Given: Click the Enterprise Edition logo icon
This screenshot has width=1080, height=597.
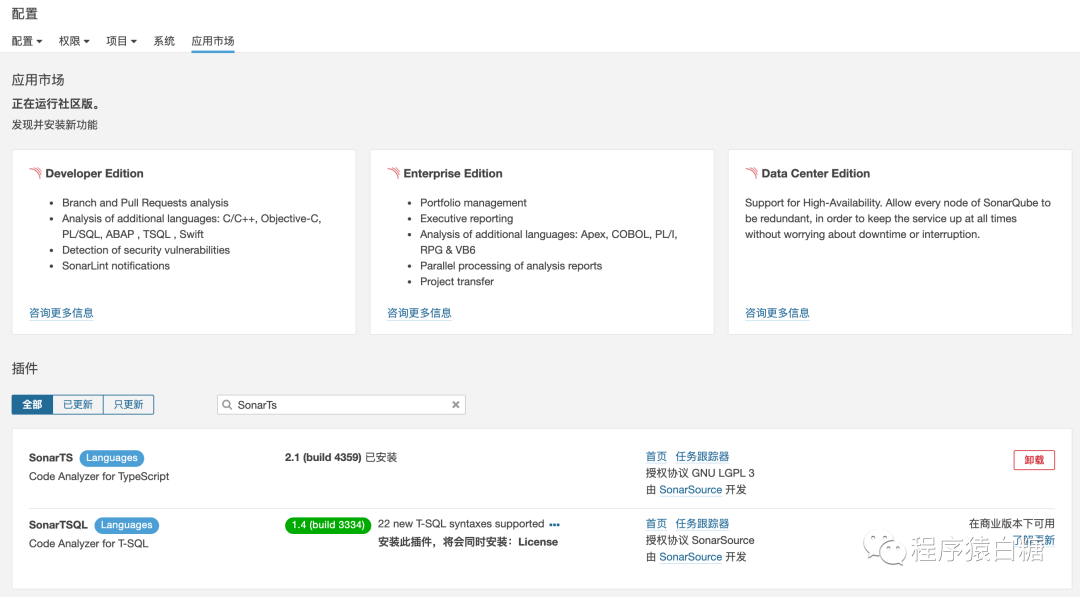Looking at the screenshot, I should 393,173.
